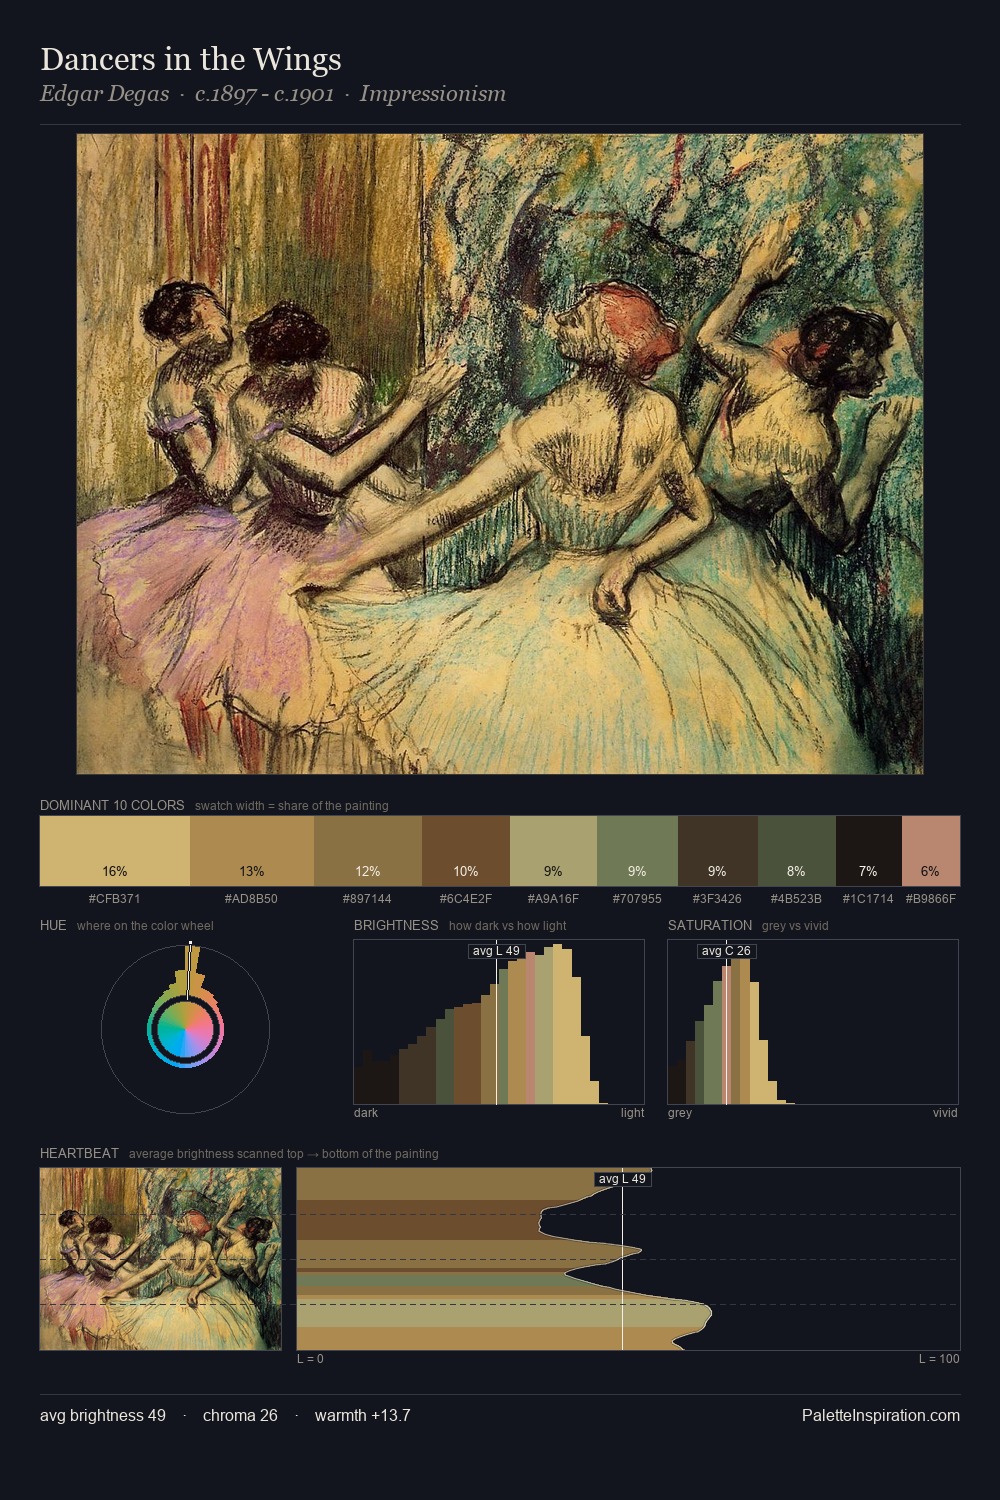Click the 'avg L 49' heartbeat label
The width and height of the screenshot is (1000, 1500).
point(622,1179)
